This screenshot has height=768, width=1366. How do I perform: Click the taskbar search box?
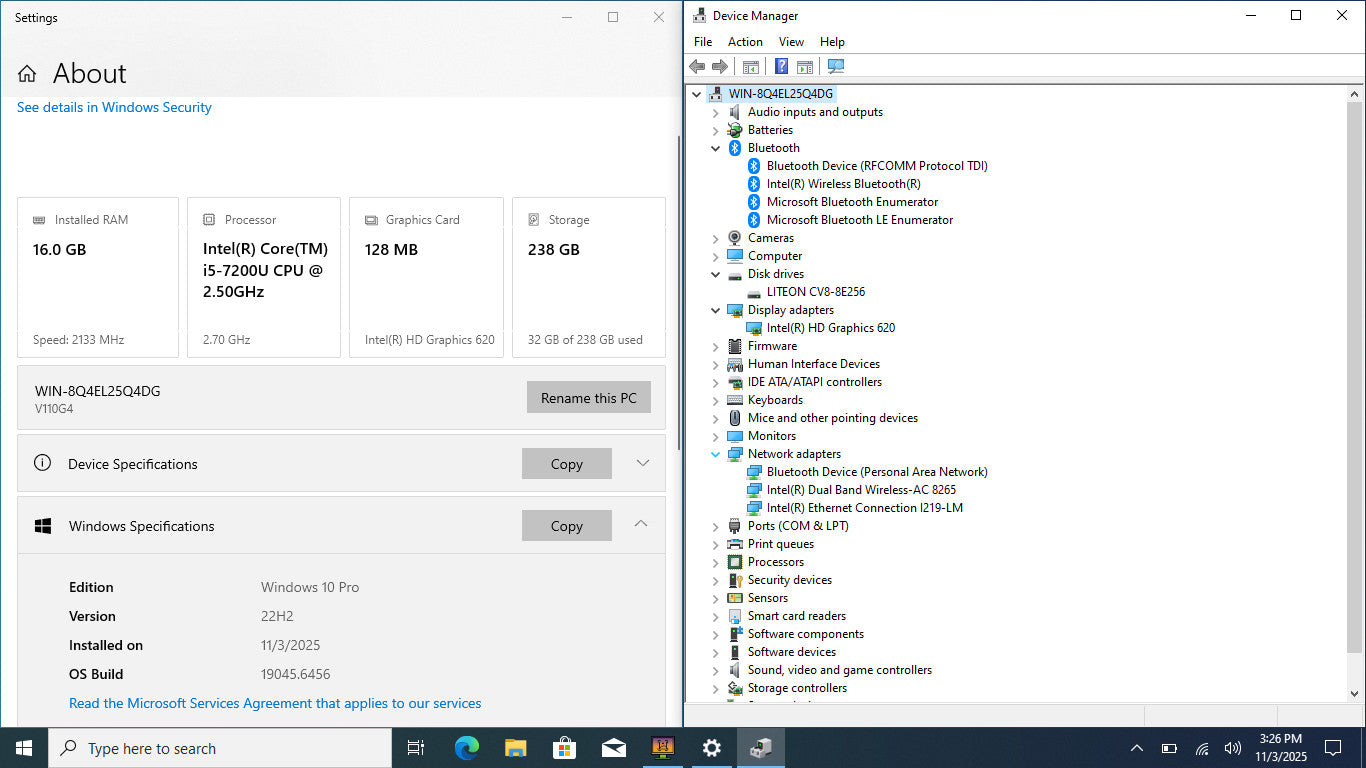(x=220, y=748)
